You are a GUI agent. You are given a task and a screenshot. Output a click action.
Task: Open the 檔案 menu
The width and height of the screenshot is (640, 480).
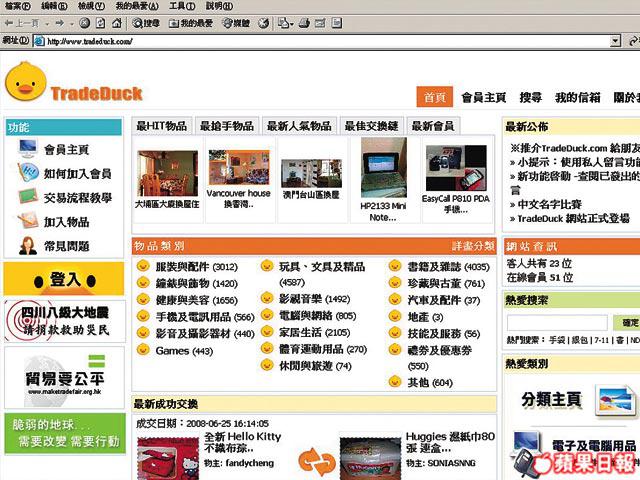point(17,6)
